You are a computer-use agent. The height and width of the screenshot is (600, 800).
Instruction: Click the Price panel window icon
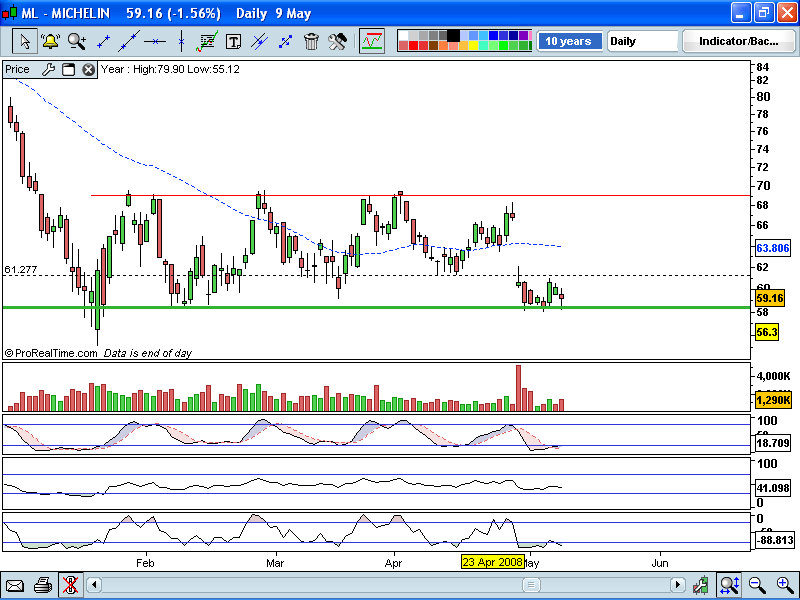(x=68, y=69)
